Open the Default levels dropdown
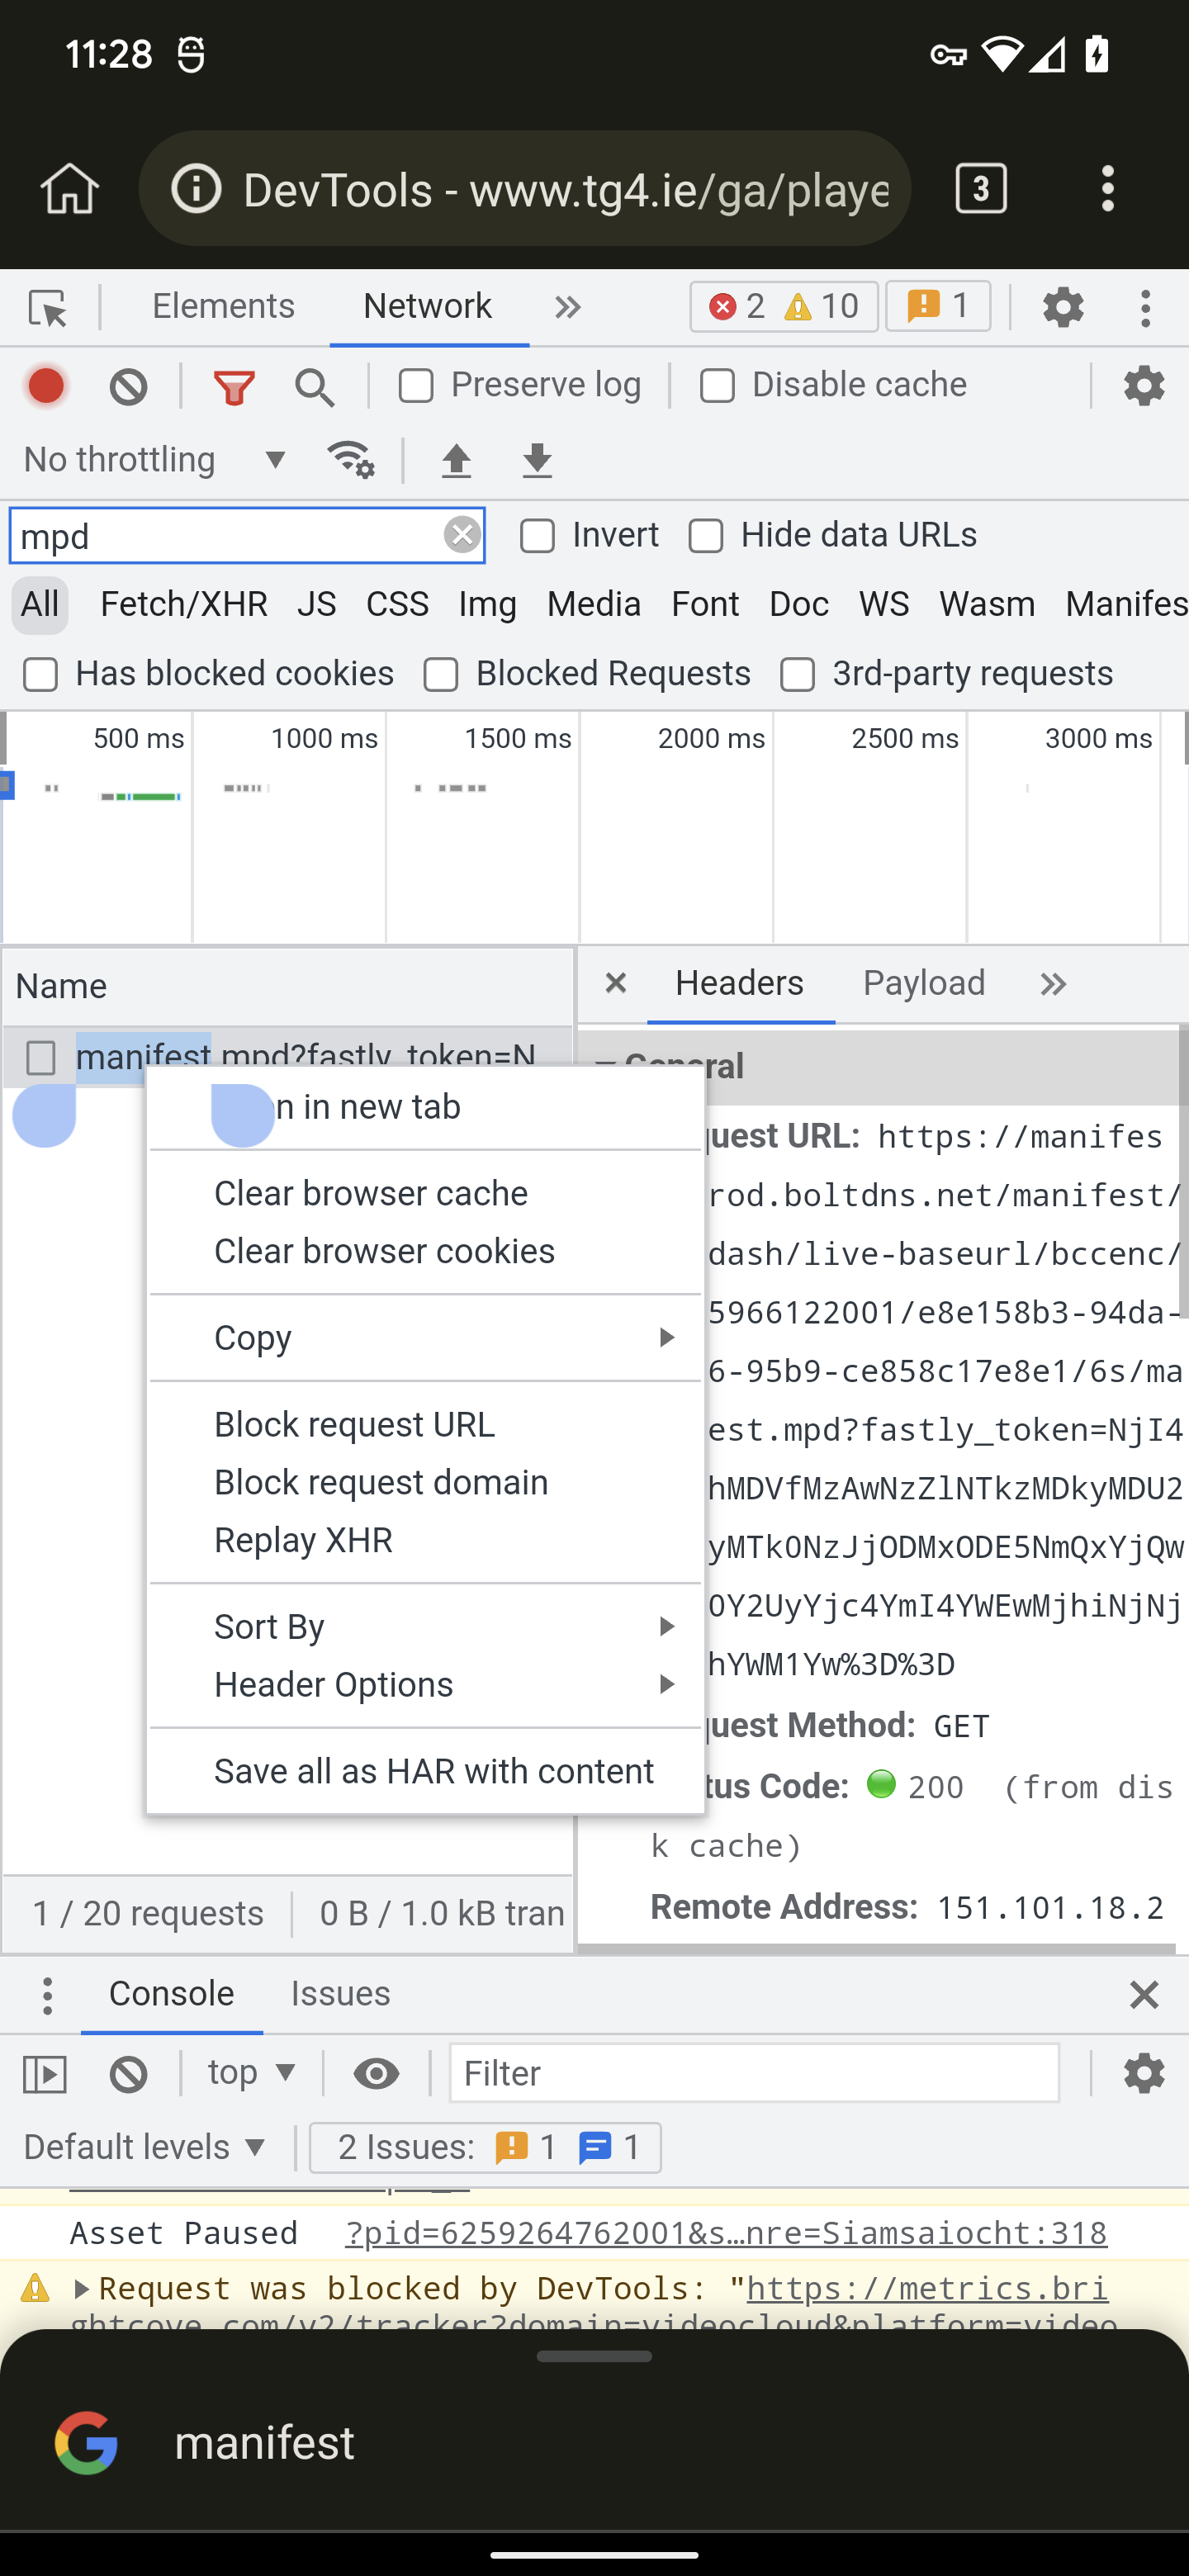Image resolution: width=1189 pixels, height=2576 pixels. click(146, 2147)
